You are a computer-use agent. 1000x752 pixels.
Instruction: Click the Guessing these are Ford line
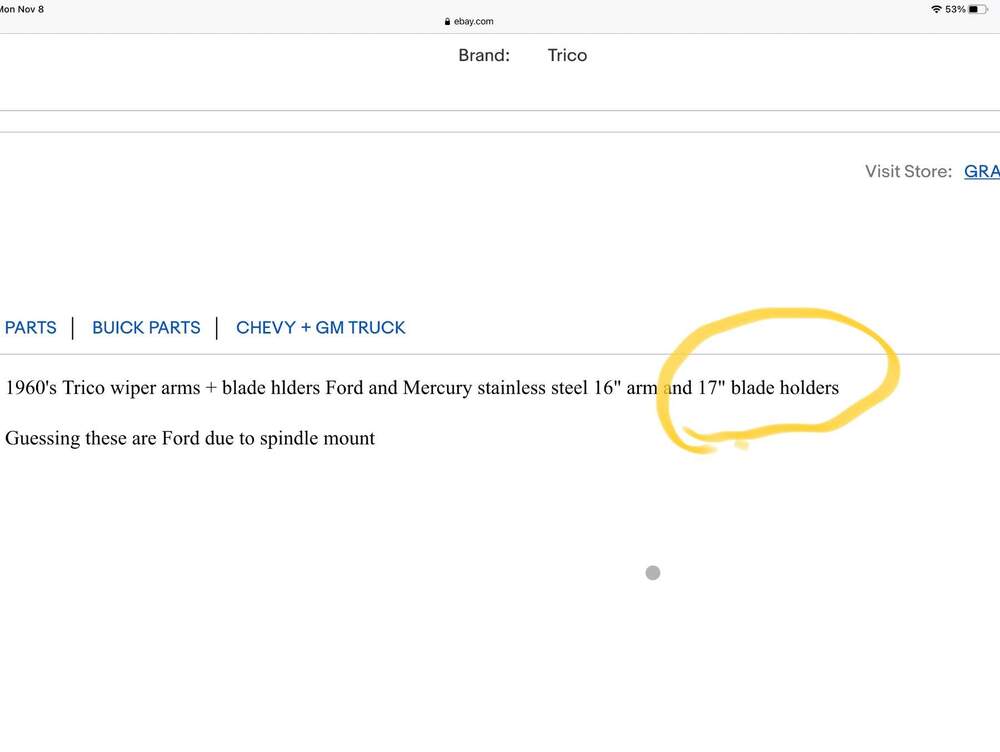[x=190, y=438]
